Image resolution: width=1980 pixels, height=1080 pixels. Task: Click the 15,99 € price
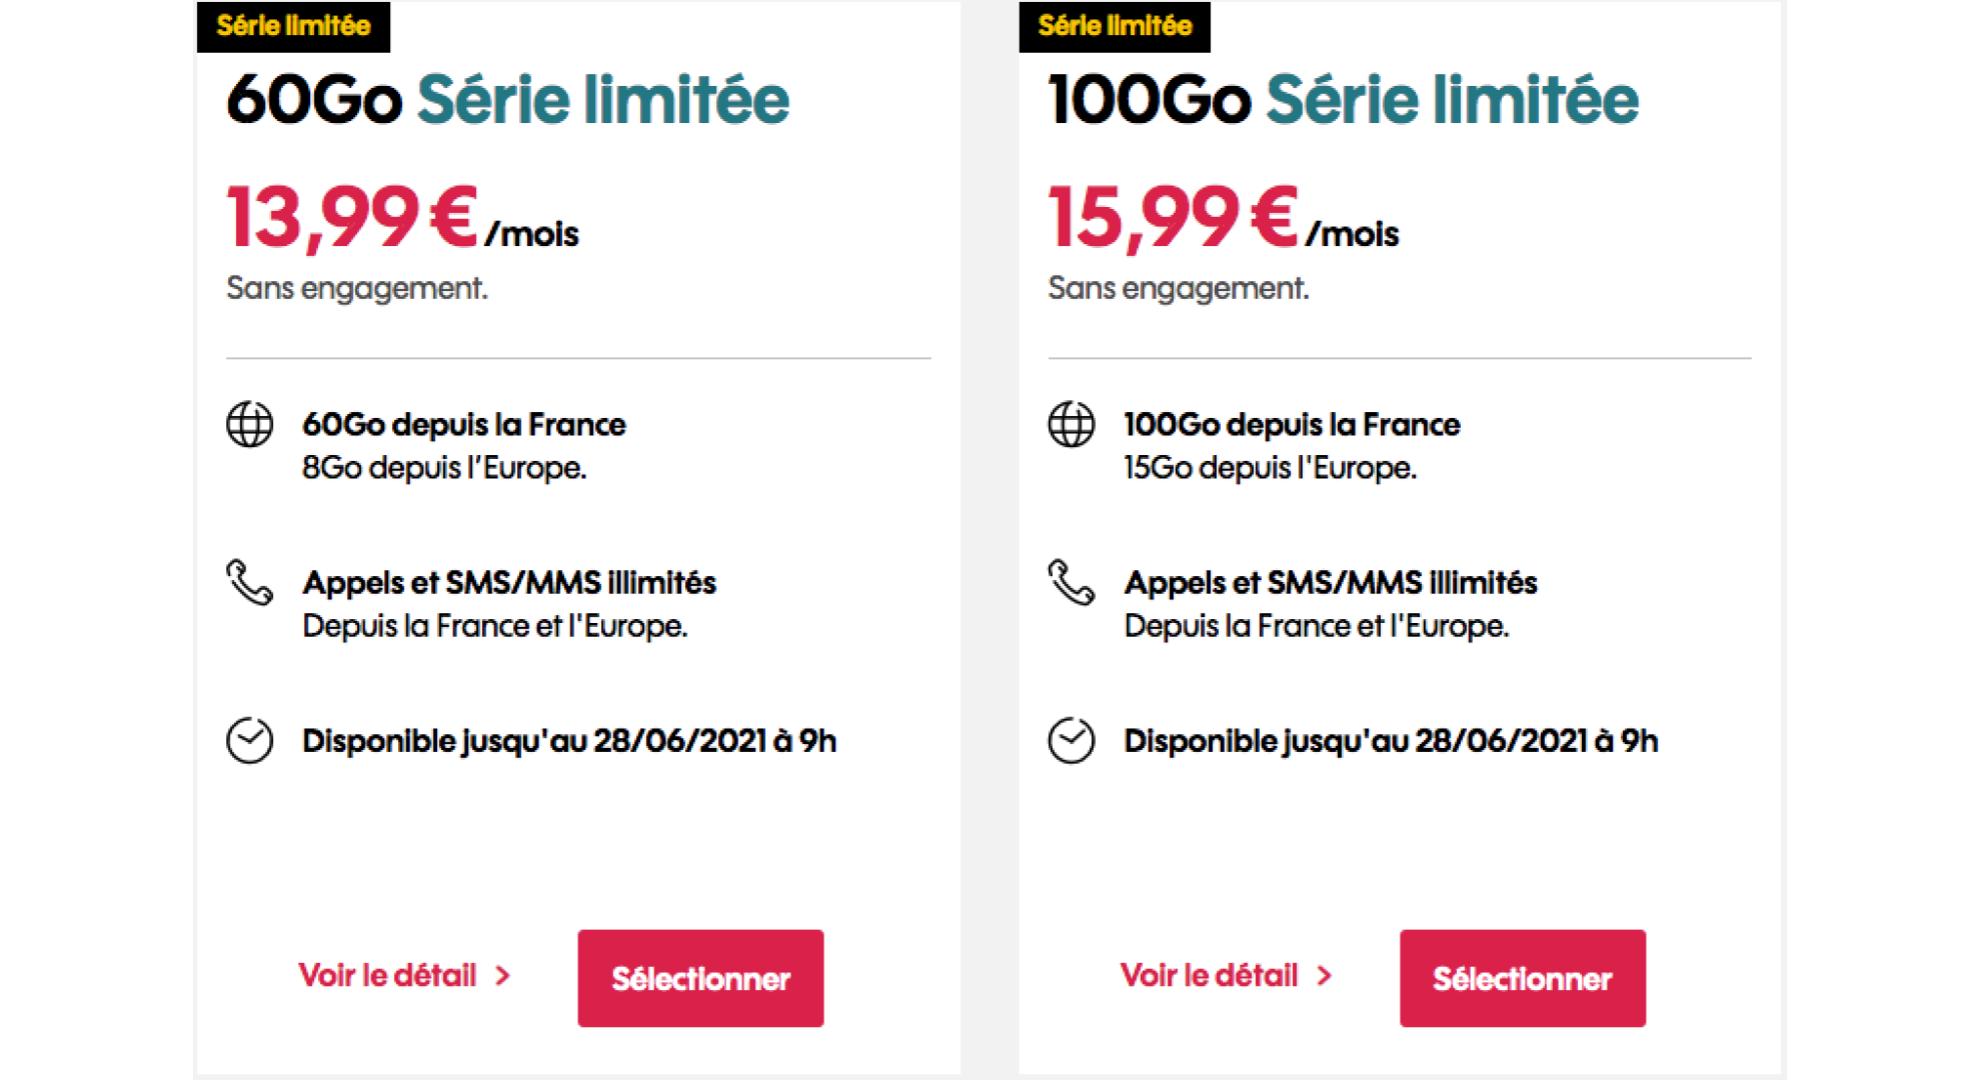coord(1173,217)
